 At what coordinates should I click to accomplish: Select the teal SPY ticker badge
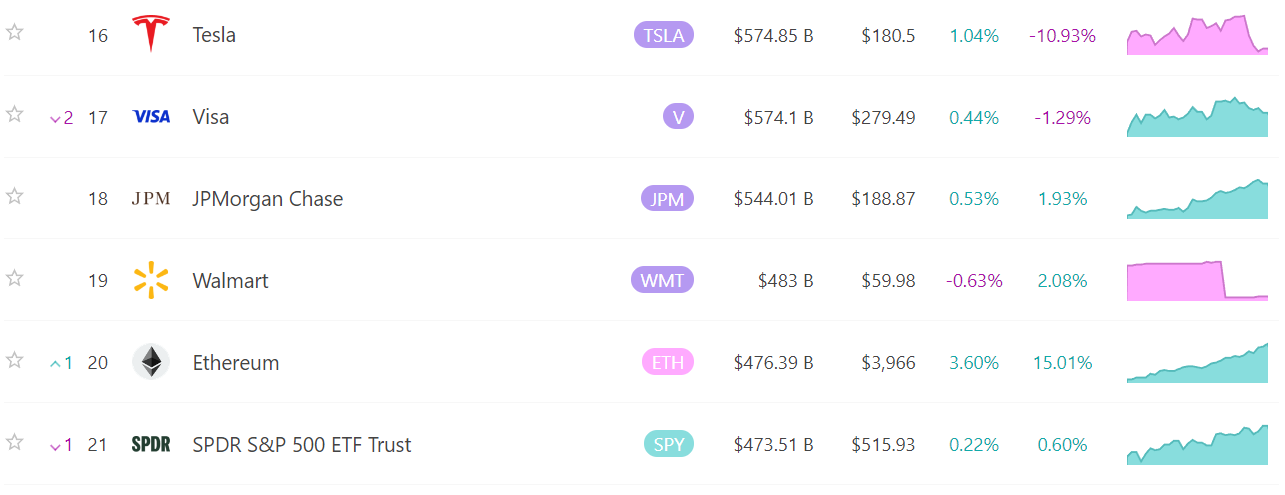coord(669,444)
